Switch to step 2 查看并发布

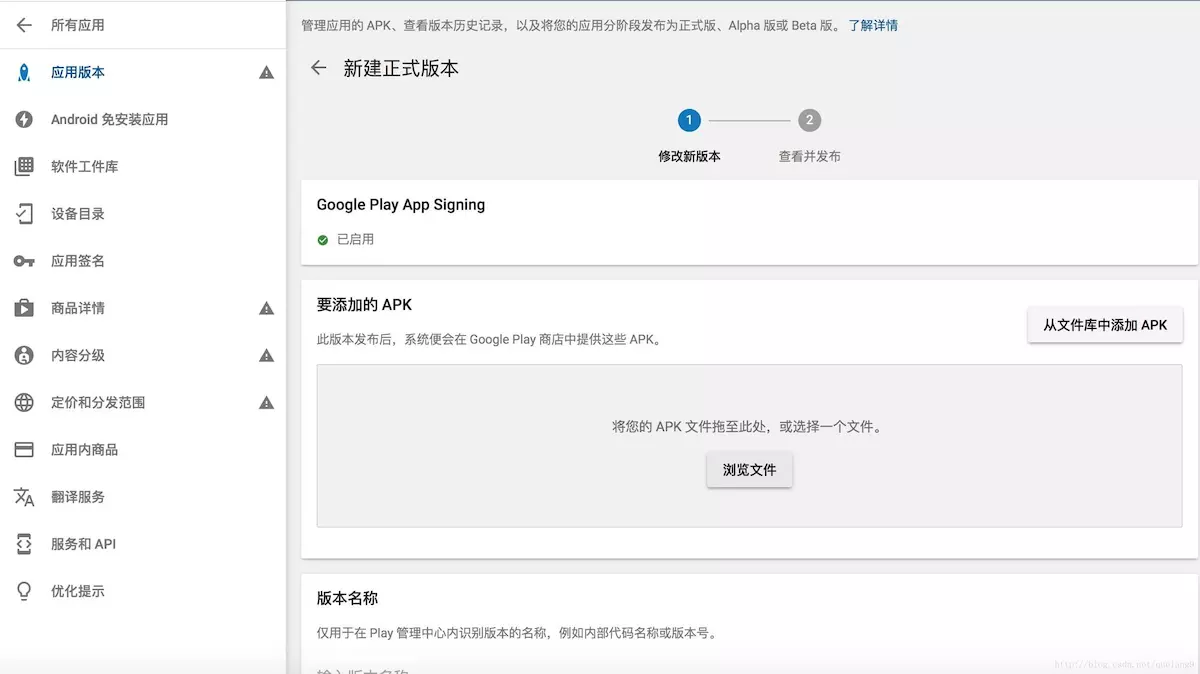click(810, 120)
